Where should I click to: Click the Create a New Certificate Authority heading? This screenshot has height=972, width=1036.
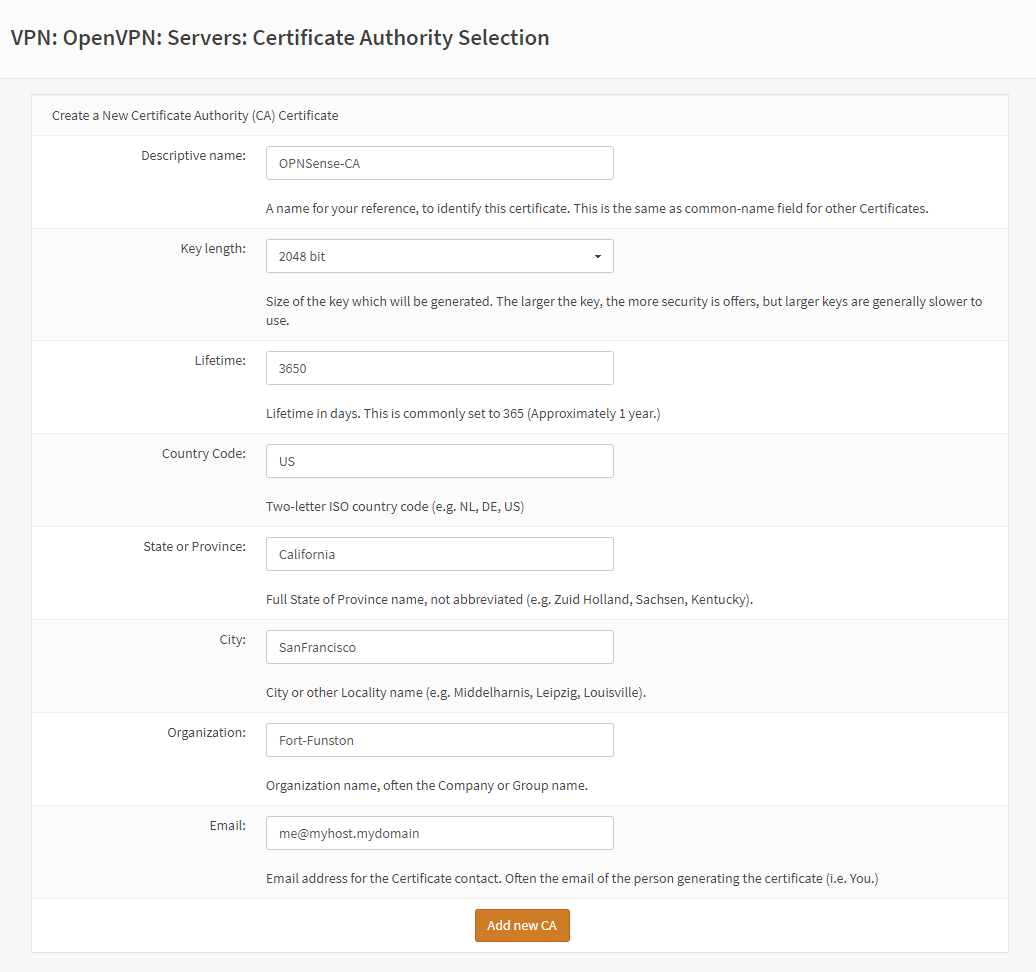195,116
